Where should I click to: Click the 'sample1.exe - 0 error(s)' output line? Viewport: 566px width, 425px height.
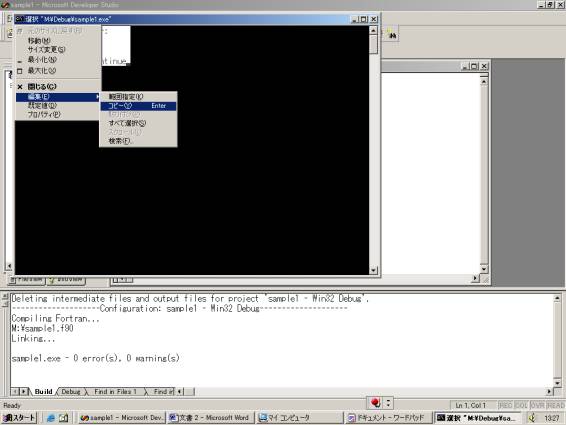point(96,359)
